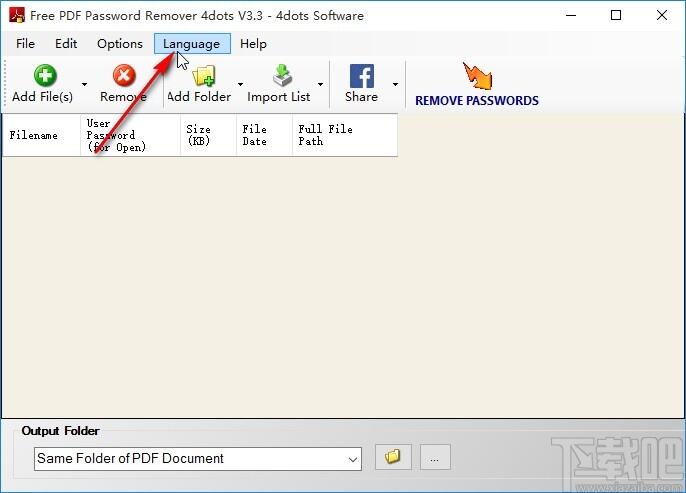Click the Facebook Share icon
Viewport: 686px width, 493px height.
pos(362,76)
